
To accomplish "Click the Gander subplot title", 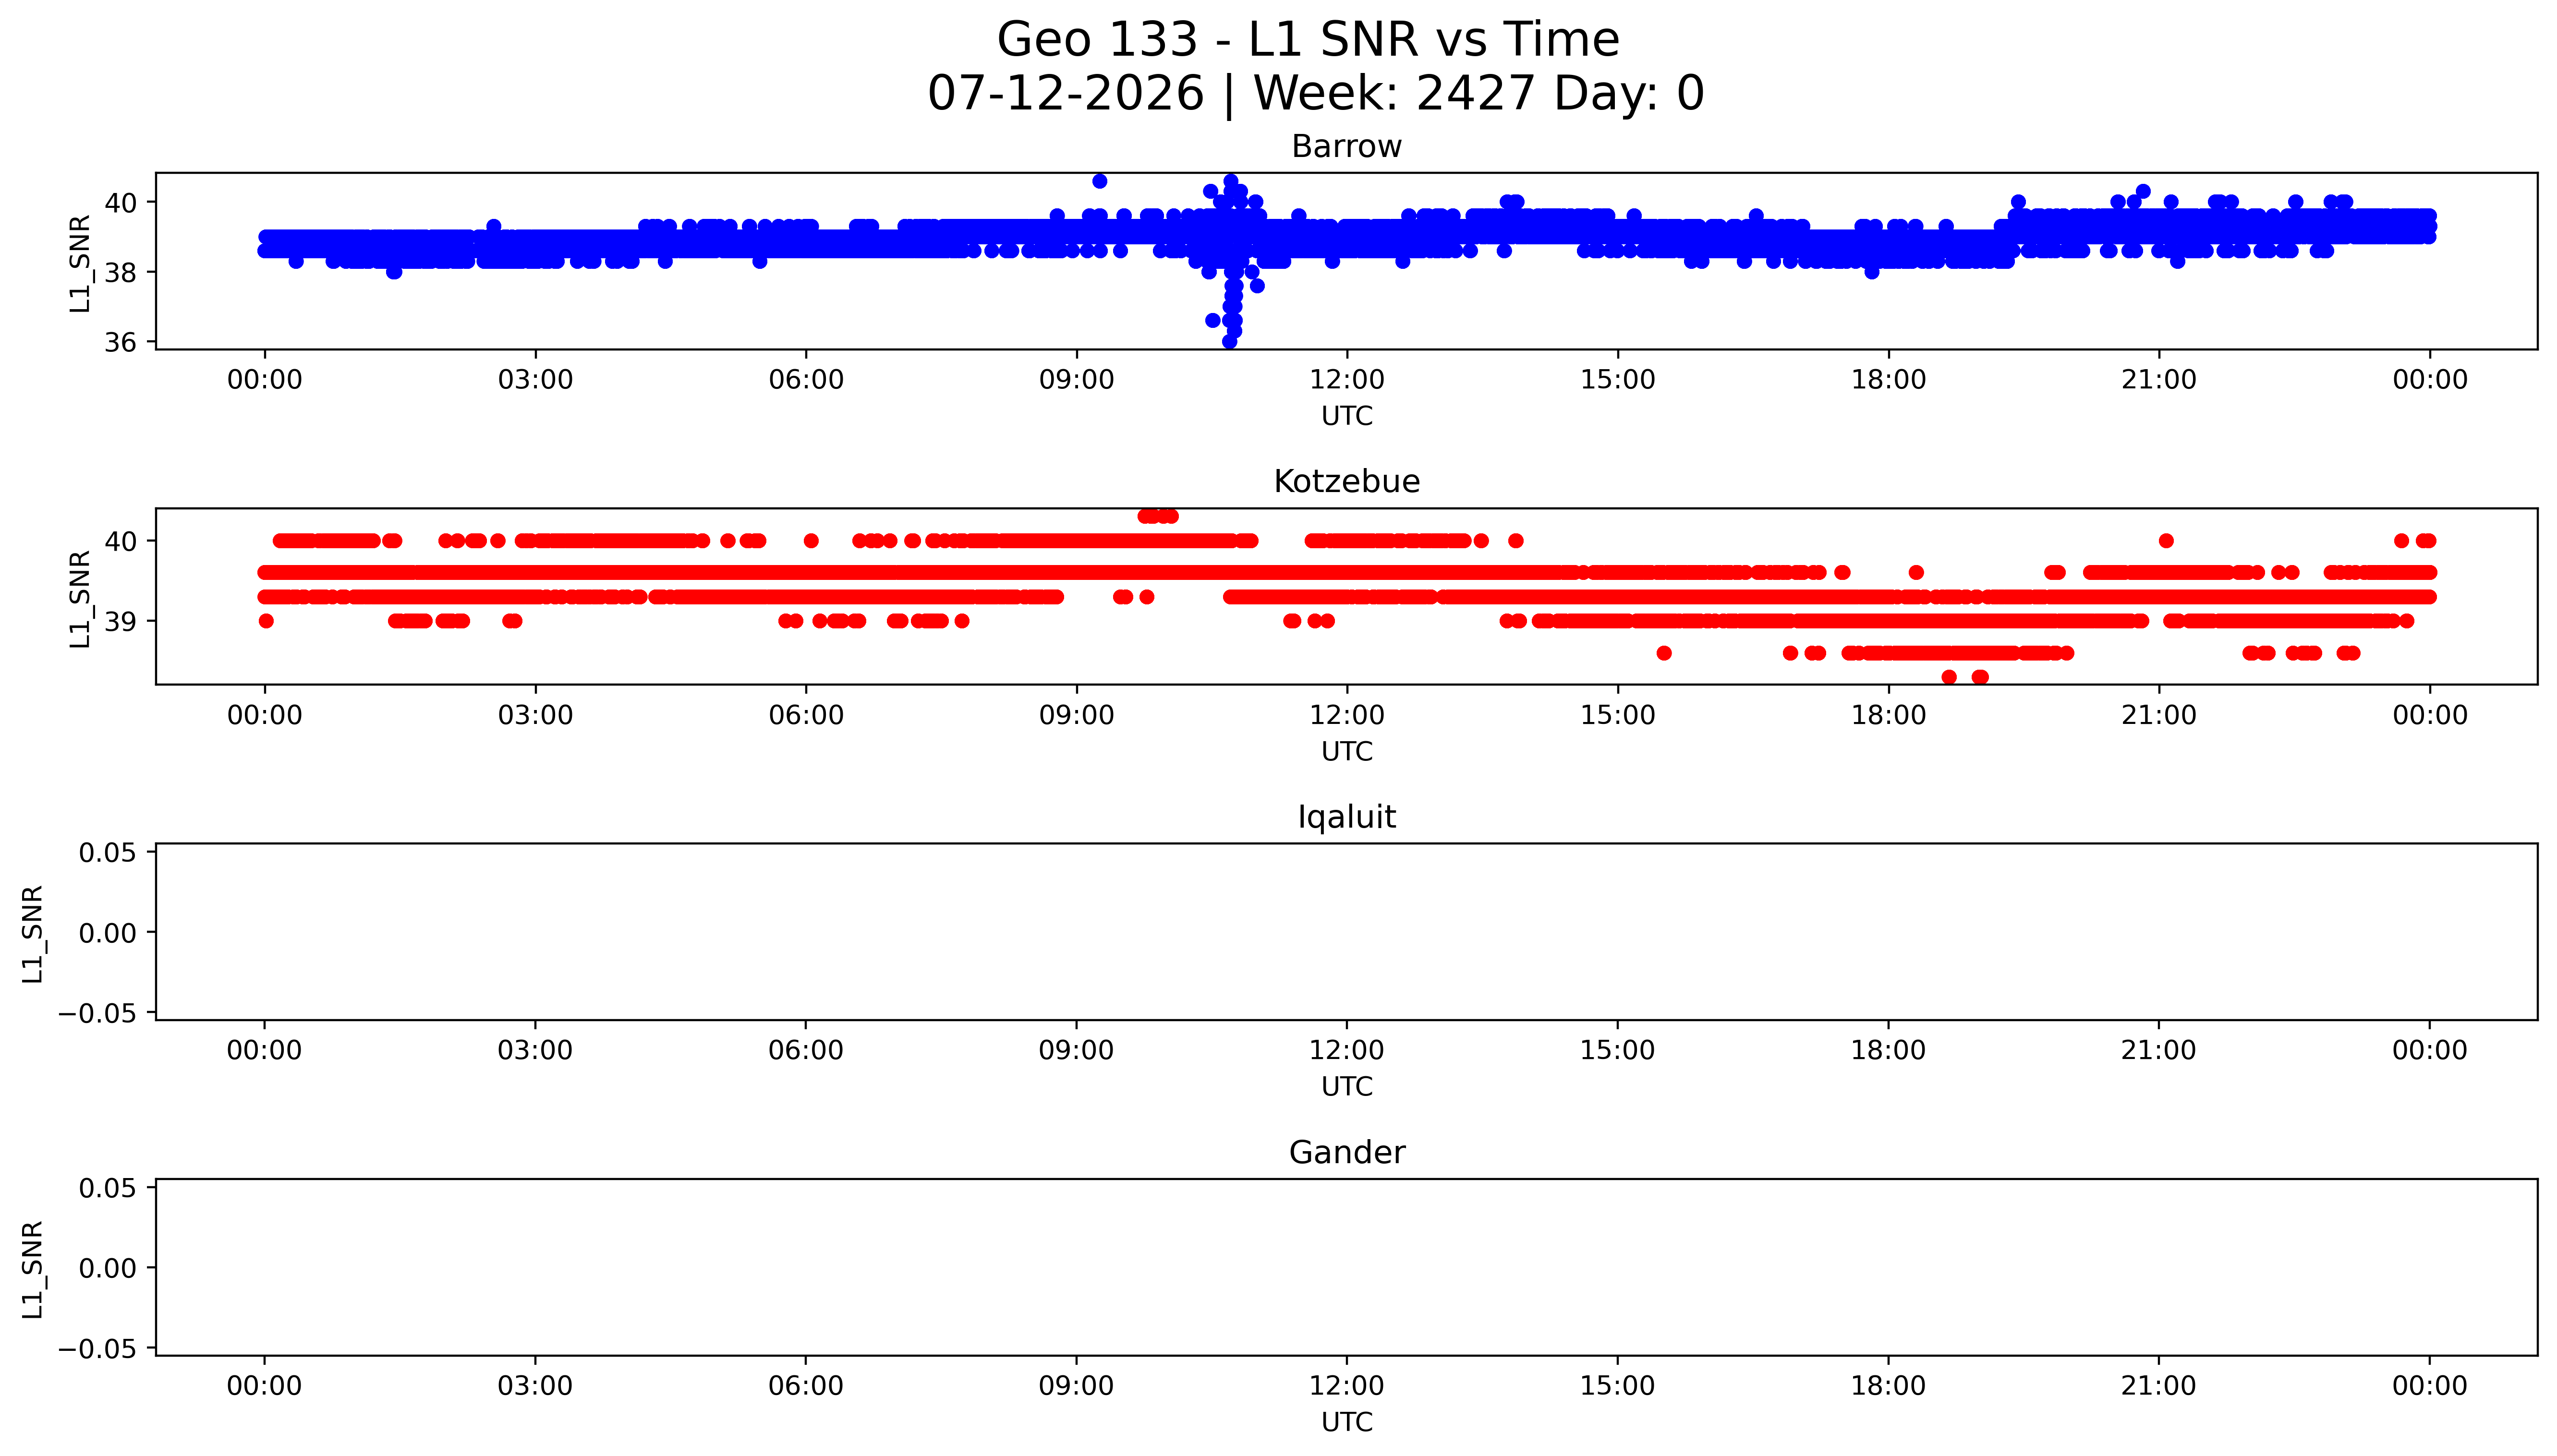I will click(1346, 1153).
